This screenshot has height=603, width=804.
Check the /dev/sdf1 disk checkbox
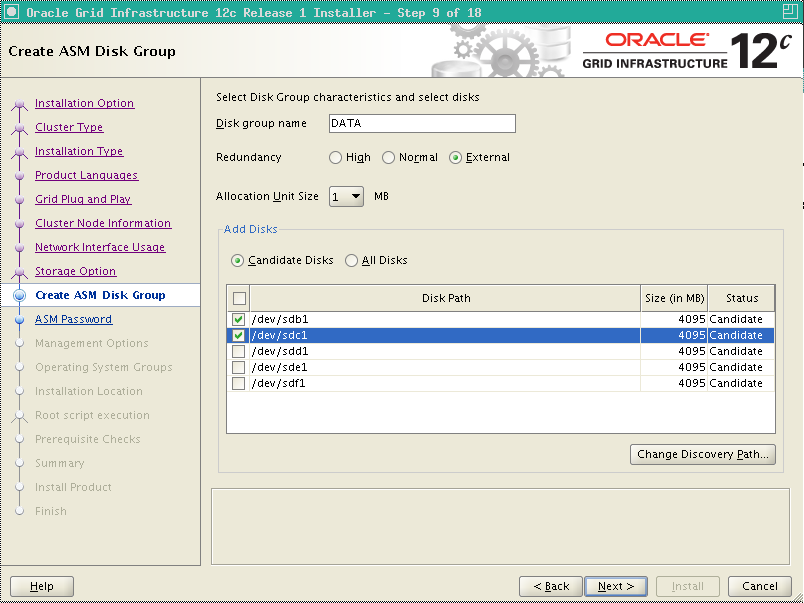point(238,383)
